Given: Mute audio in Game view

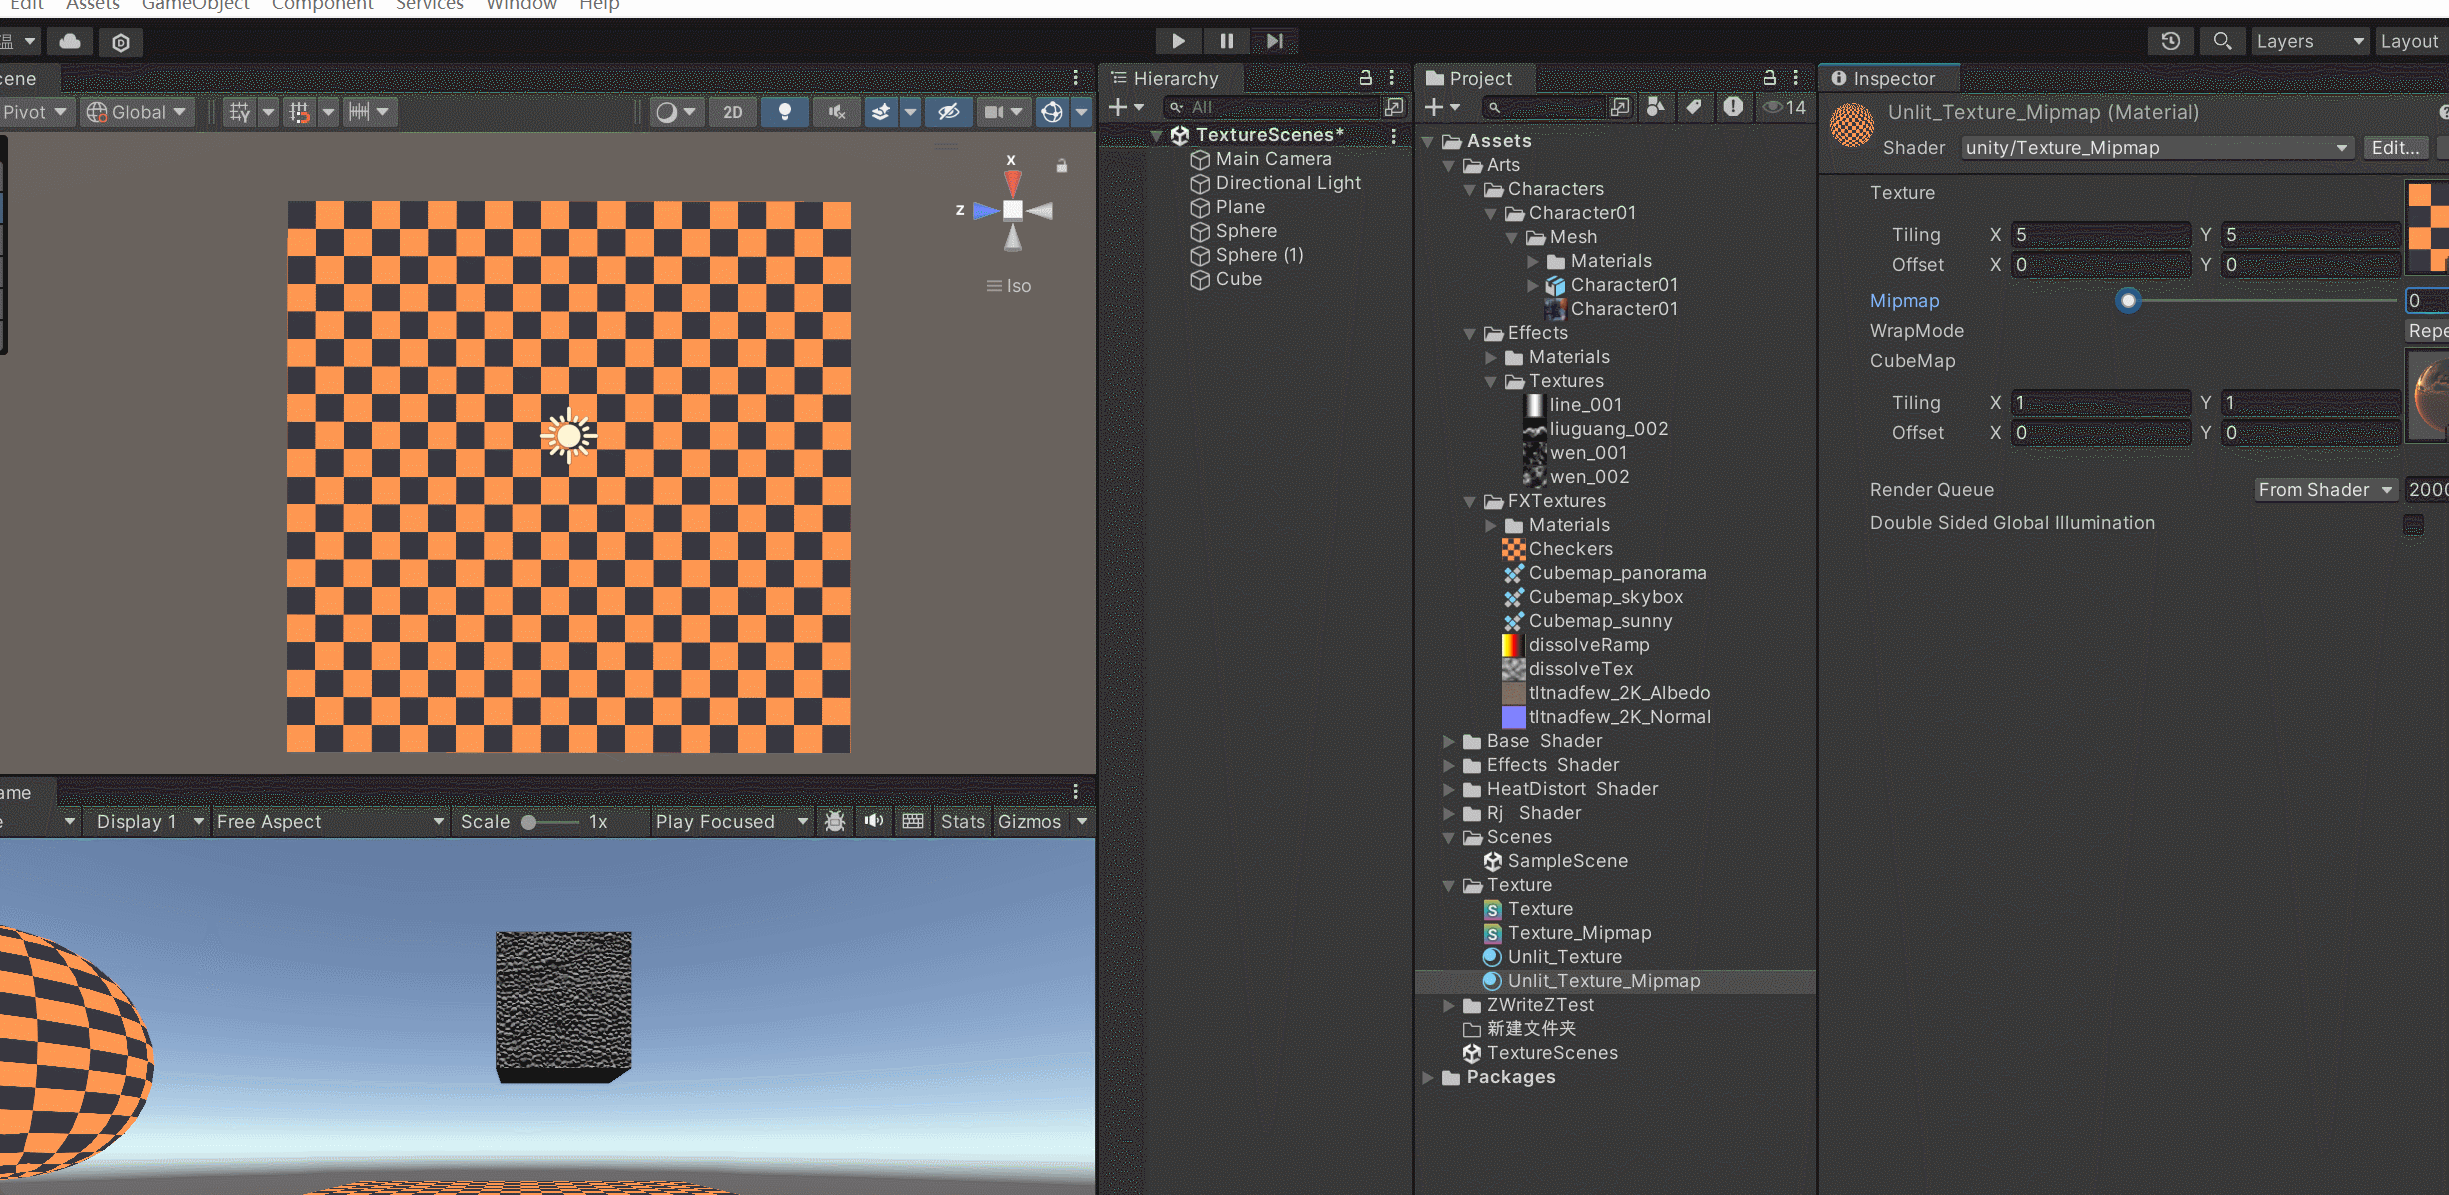Looking at the screenshot, I should [874, 821].
